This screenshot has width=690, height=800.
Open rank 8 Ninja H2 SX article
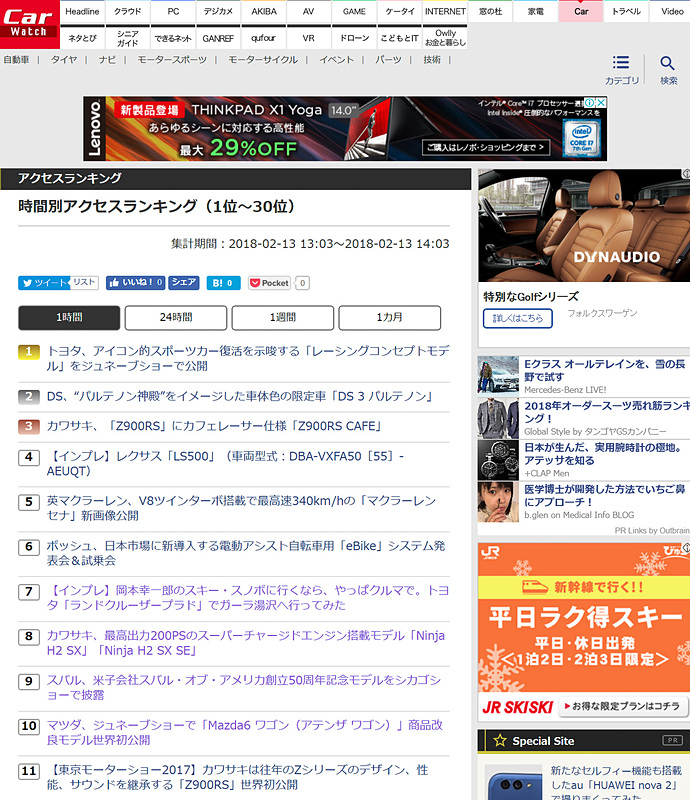(245, 642)
